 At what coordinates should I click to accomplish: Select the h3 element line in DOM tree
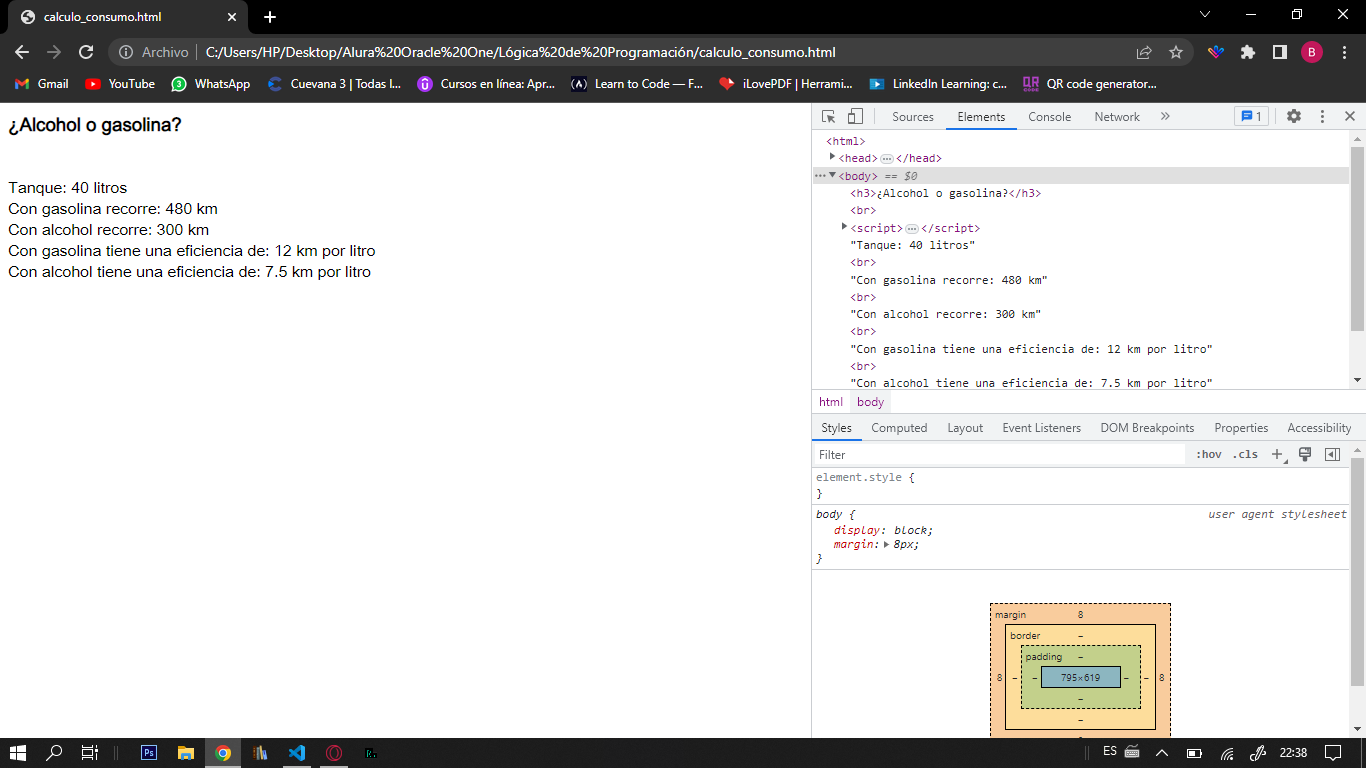pyautogui.click(x=945, y=193)
